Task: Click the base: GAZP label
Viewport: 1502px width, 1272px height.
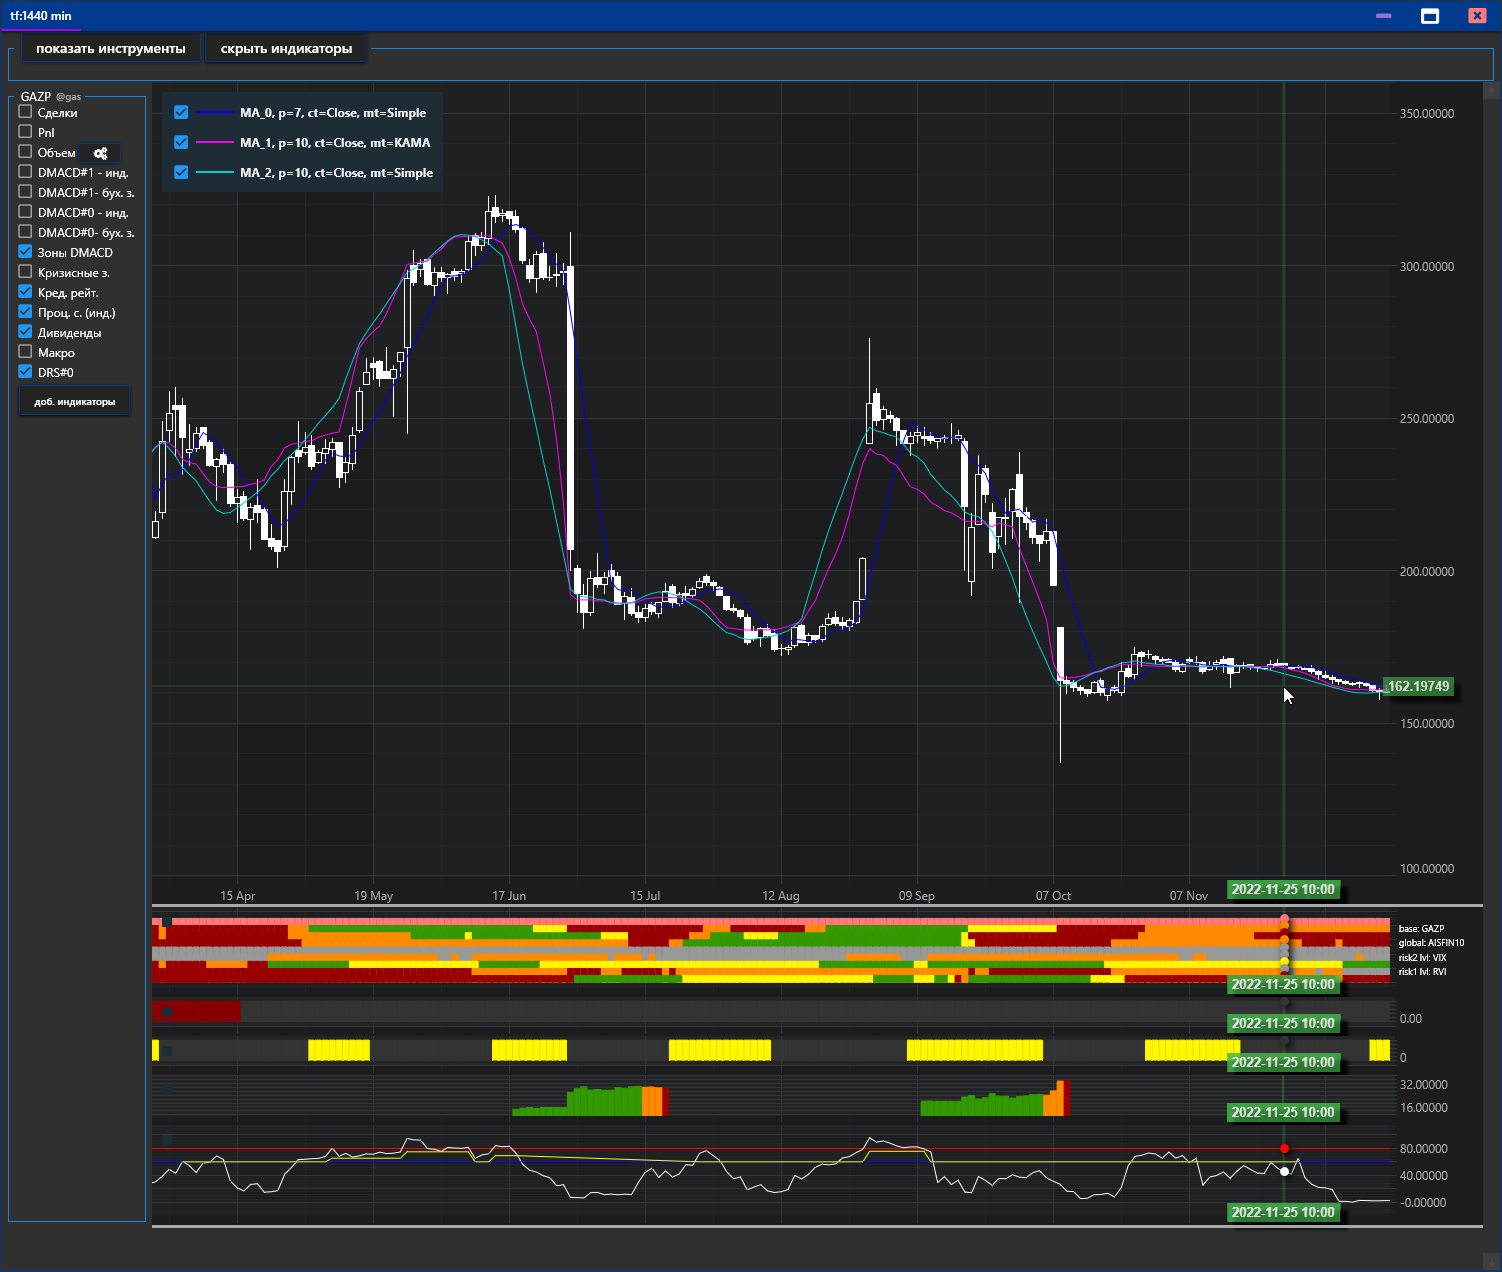Action: coord(1421,929)
